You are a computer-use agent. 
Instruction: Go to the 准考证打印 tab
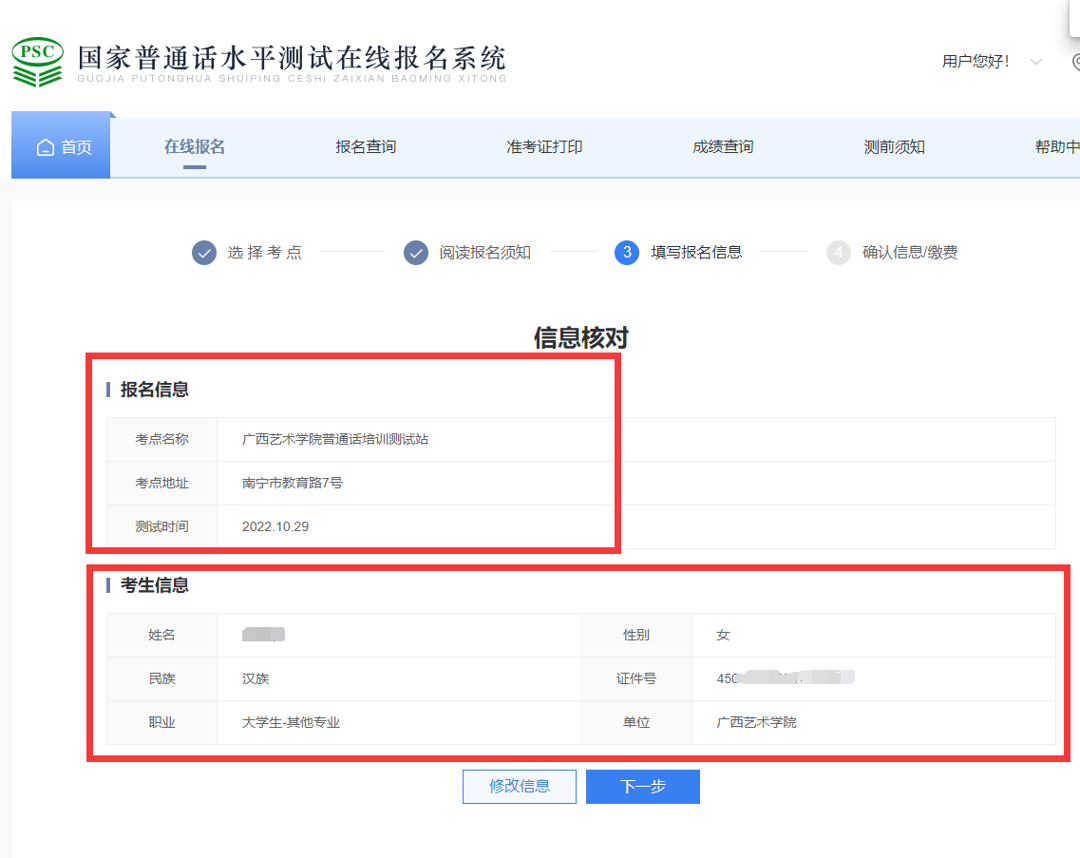[544, 147]
